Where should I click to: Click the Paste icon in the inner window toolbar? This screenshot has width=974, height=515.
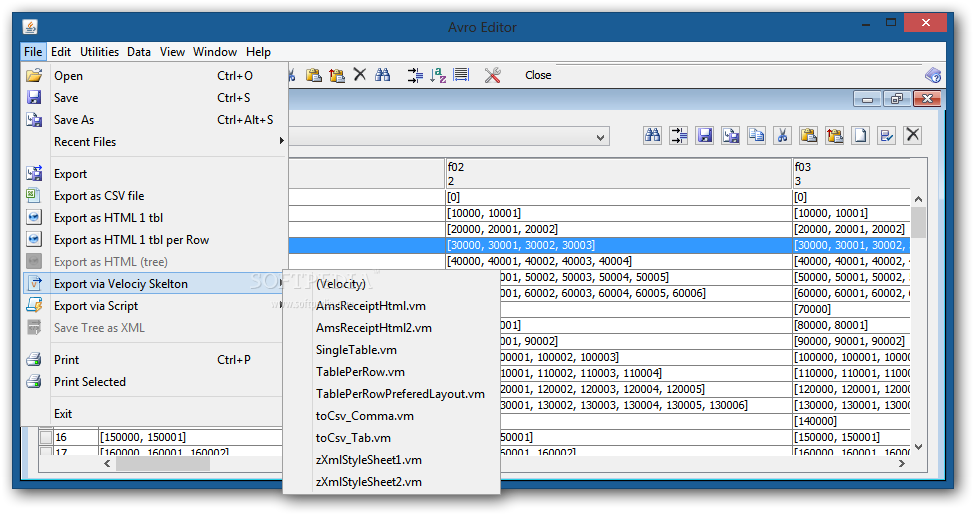click(x=809, y=135)
